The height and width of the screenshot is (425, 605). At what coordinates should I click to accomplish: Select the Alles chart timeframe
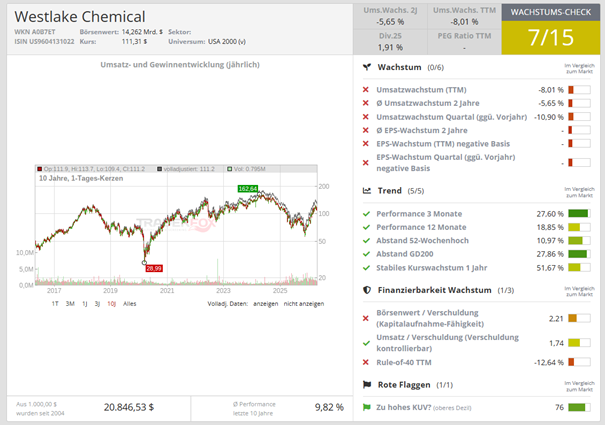pyautogui.click(x=130, y=304)
